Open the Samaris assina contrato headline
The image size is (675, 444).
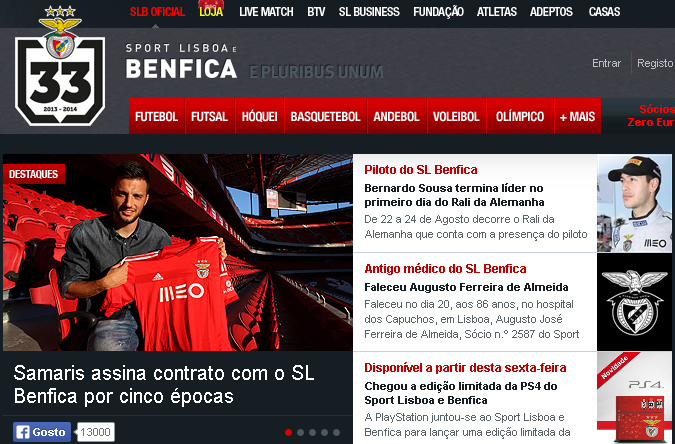[x=164, y=385]
